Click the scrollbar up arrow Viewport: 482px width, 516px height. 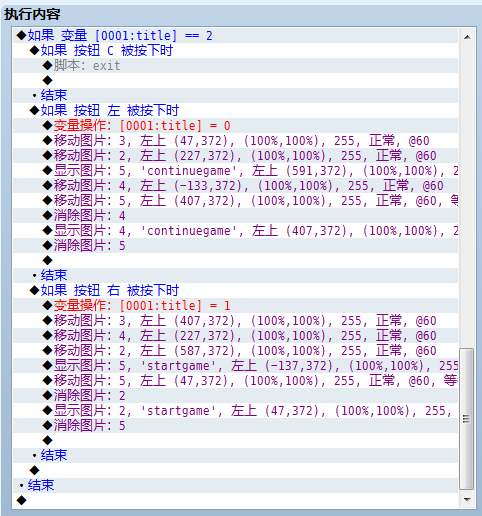tap(467, 37)
